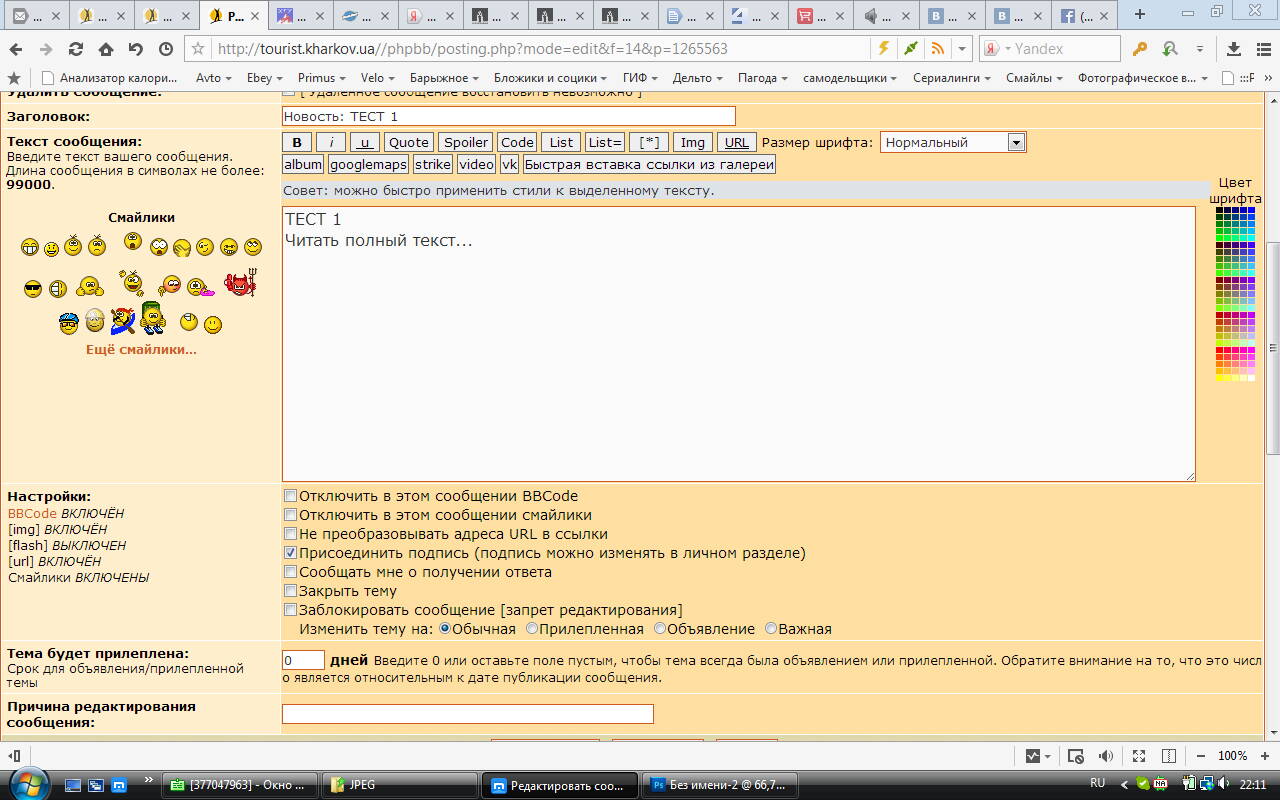1280x800 pixels.
Task: Click the browser reload icon
Action: [76, 49]
